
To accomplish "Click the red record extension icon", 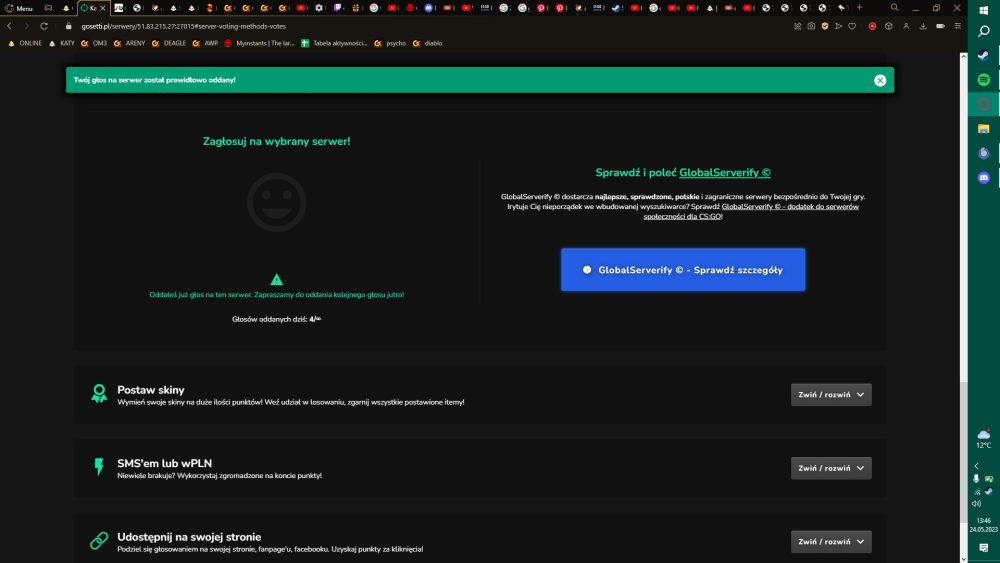I will point(872,26).
